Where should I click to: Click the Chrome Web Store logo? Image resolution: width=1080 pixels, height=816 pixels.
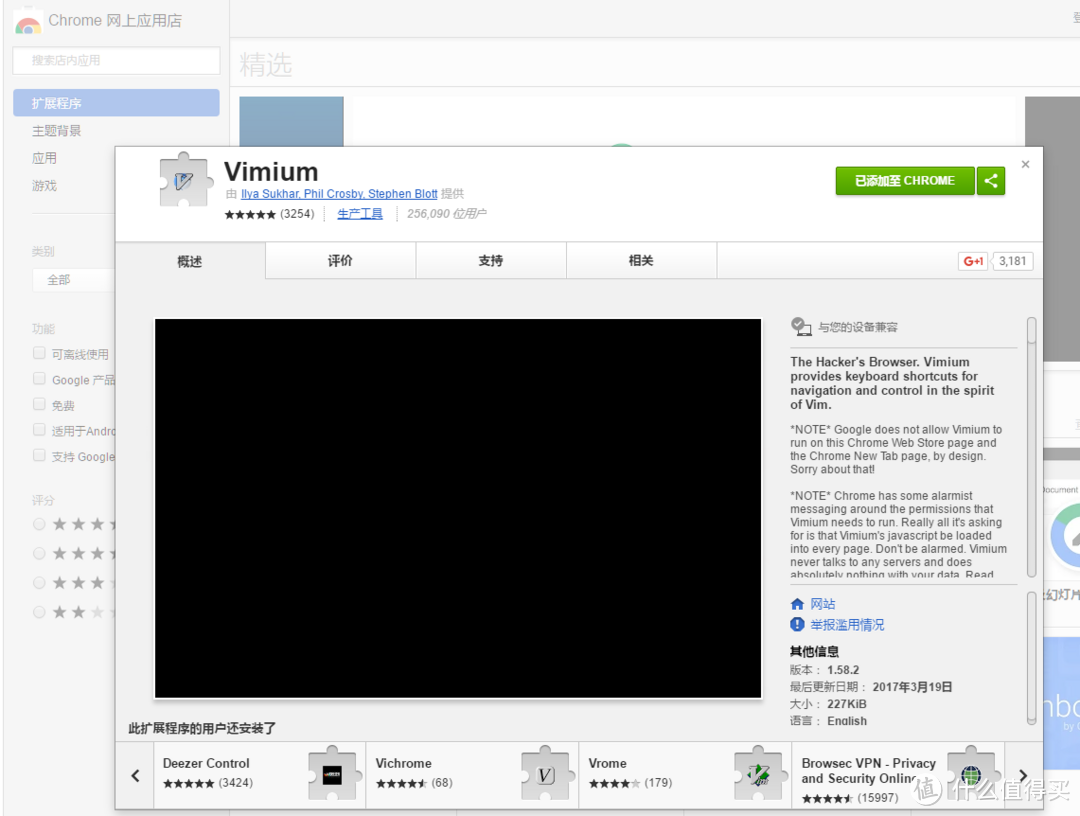point(27,22)
